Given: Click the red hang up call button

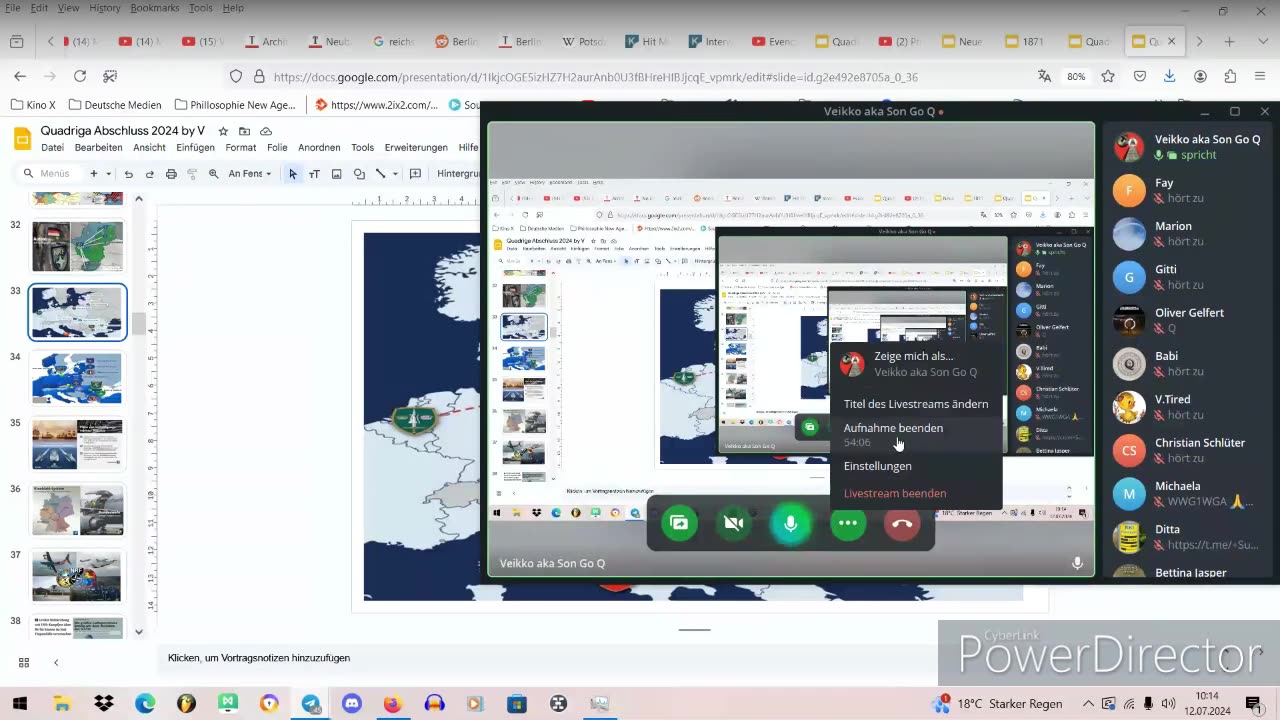Looking at the screenshot, I should tap(902, 523).
